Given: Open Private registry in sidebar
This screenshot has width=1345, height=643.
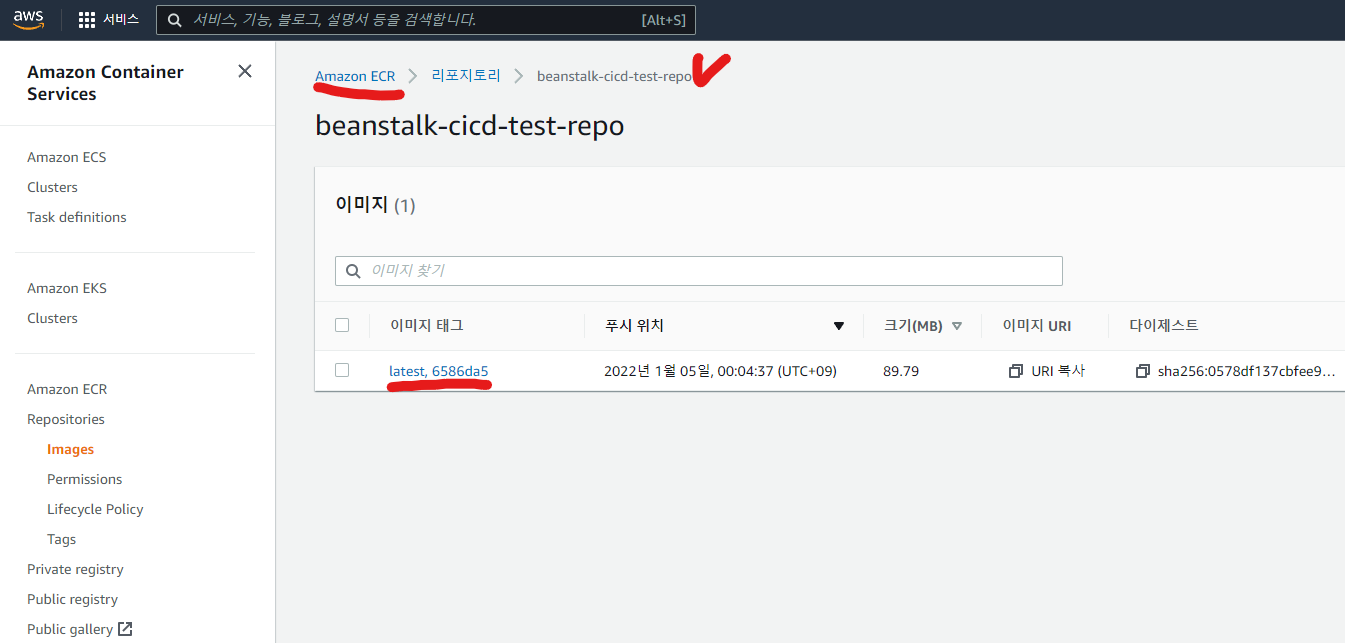Looking at the screenshot, I should 75,569.
